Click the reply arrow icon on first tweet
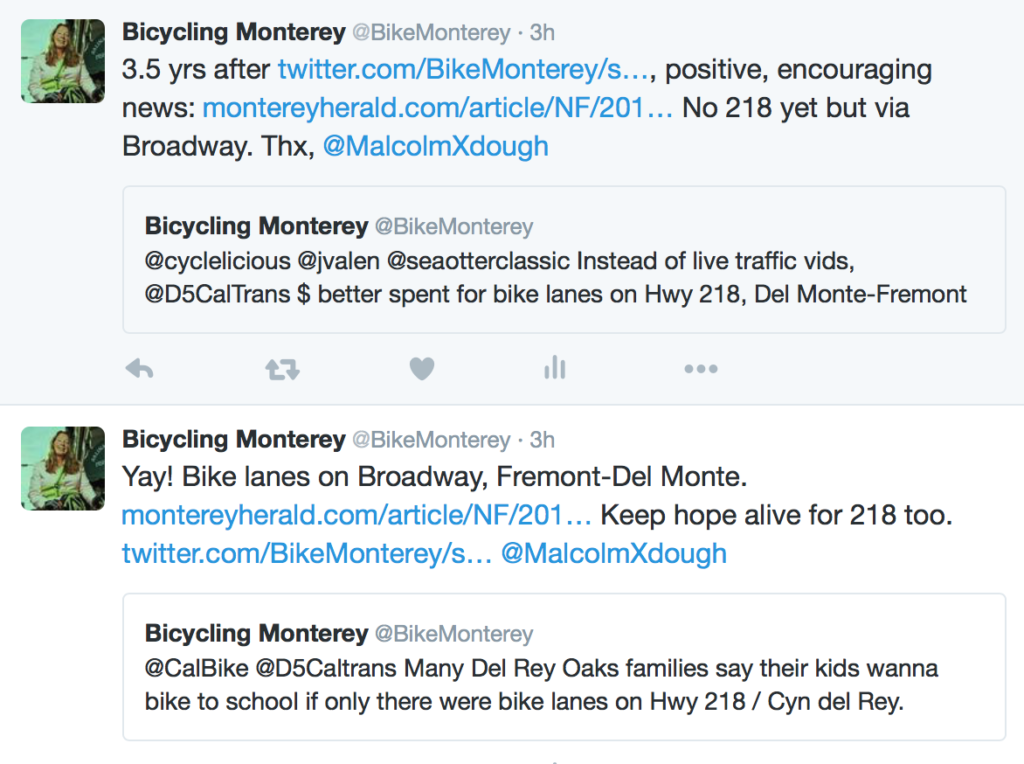This screenshot has width=1024, height=764. click(x=139, y=369)
